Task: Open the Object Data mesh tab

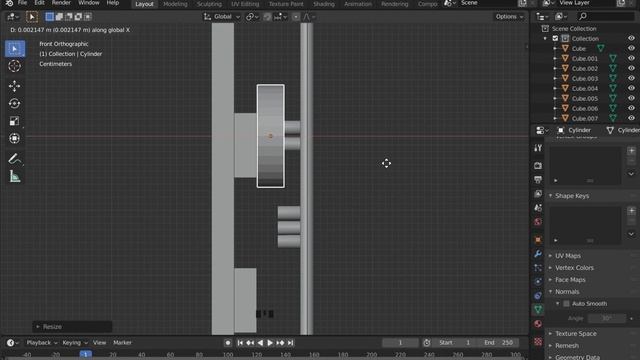Action: tap(538, 309)
